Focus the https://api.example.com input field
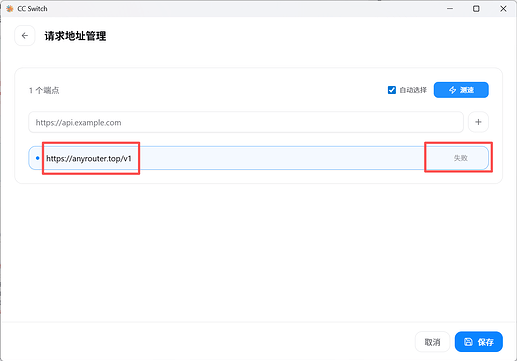 point(246,122)
